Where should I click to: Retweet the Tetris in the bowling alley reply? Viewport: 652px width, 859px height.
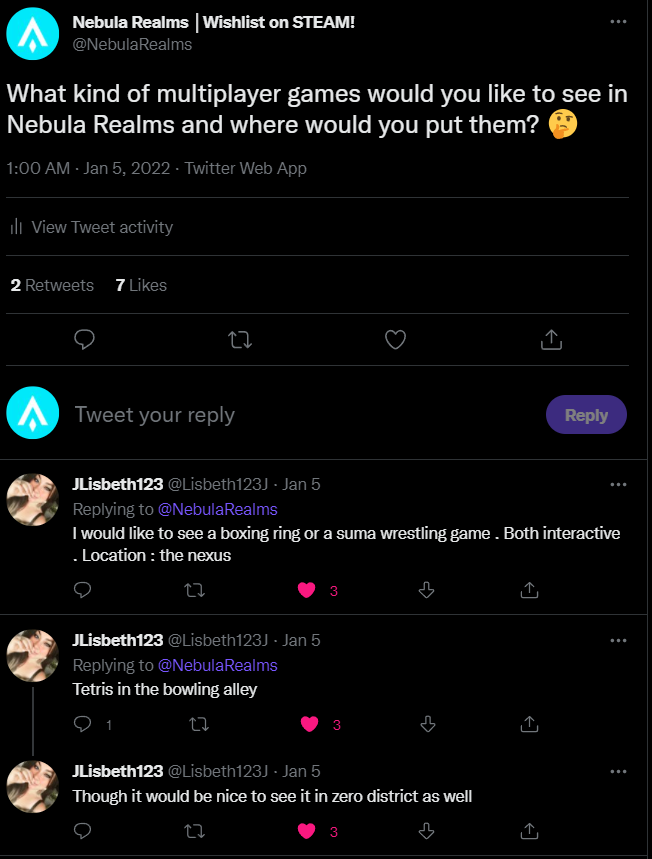(197, 724)
